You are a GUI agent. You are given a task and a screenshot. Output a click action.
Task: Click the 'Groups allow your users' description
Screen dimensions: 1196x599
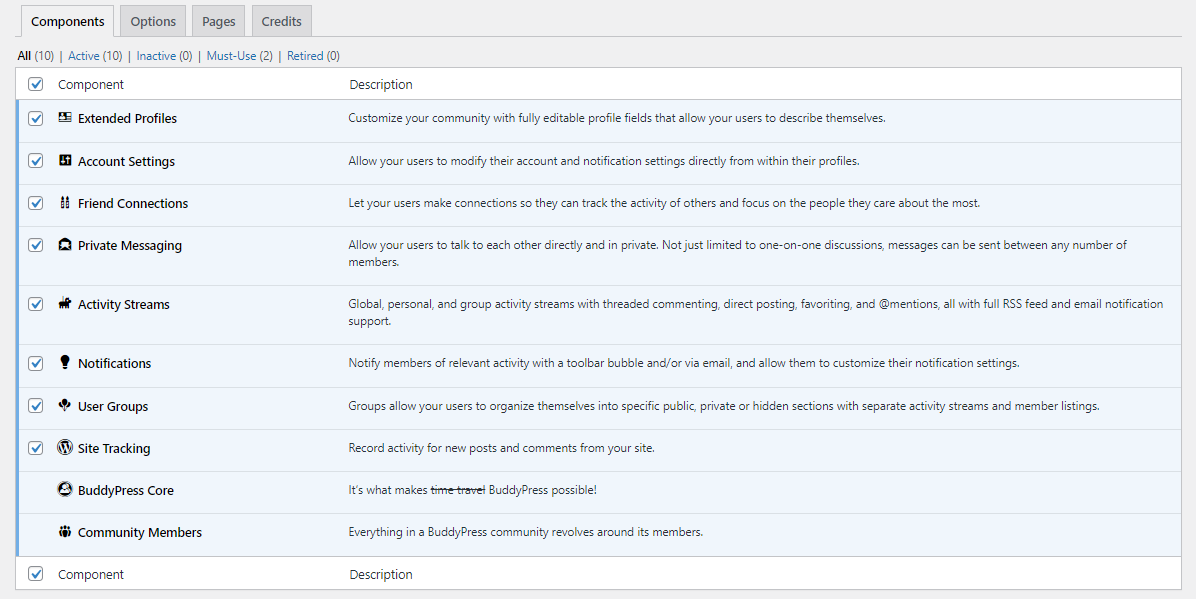(x=724, y=406)
